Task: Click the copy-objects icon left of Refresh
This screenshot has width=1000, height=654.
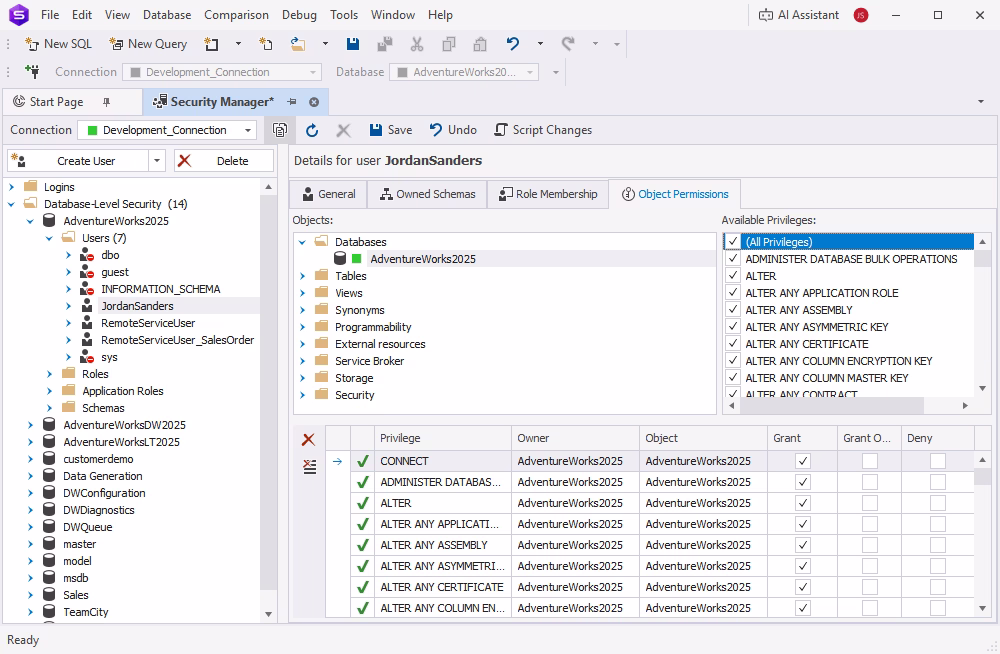Action: pos(280,130)
